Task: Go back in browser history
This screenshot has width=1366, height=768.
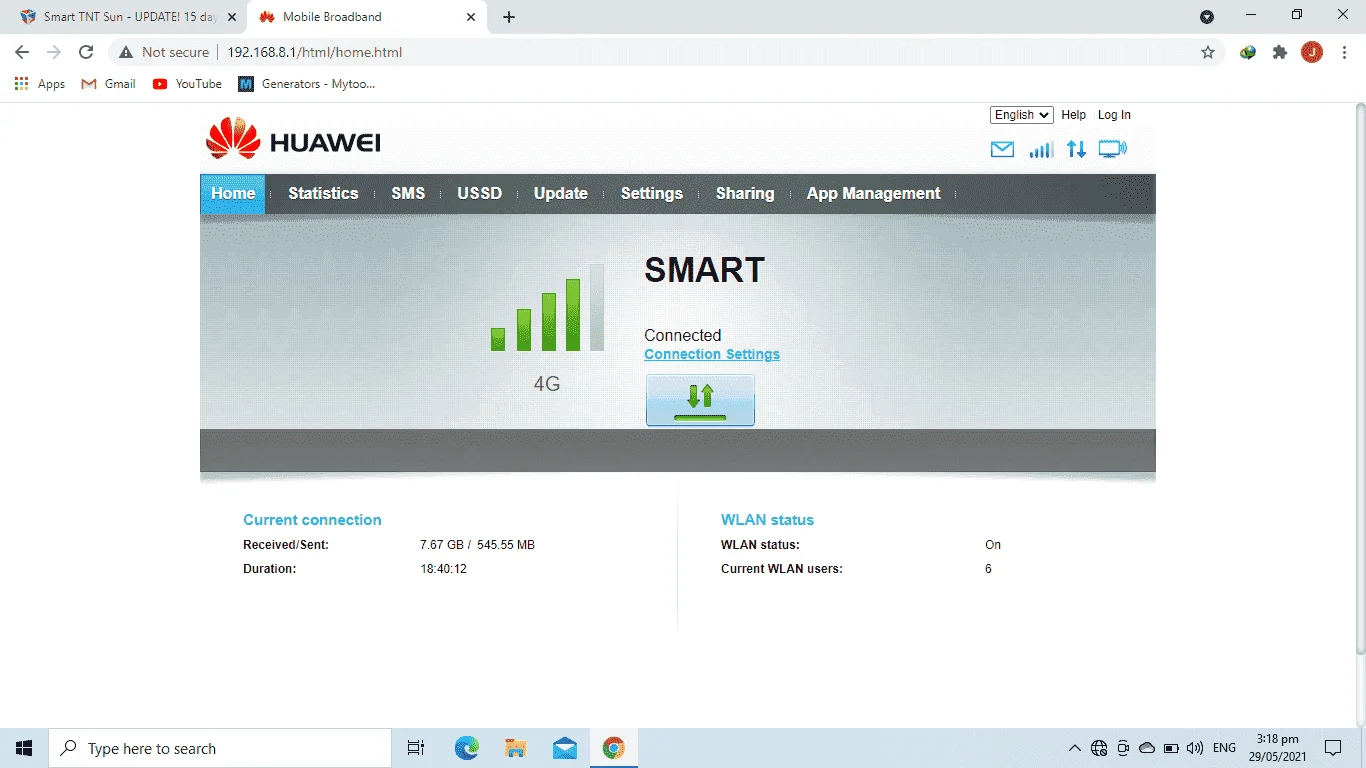Action: tap(22, 52)
